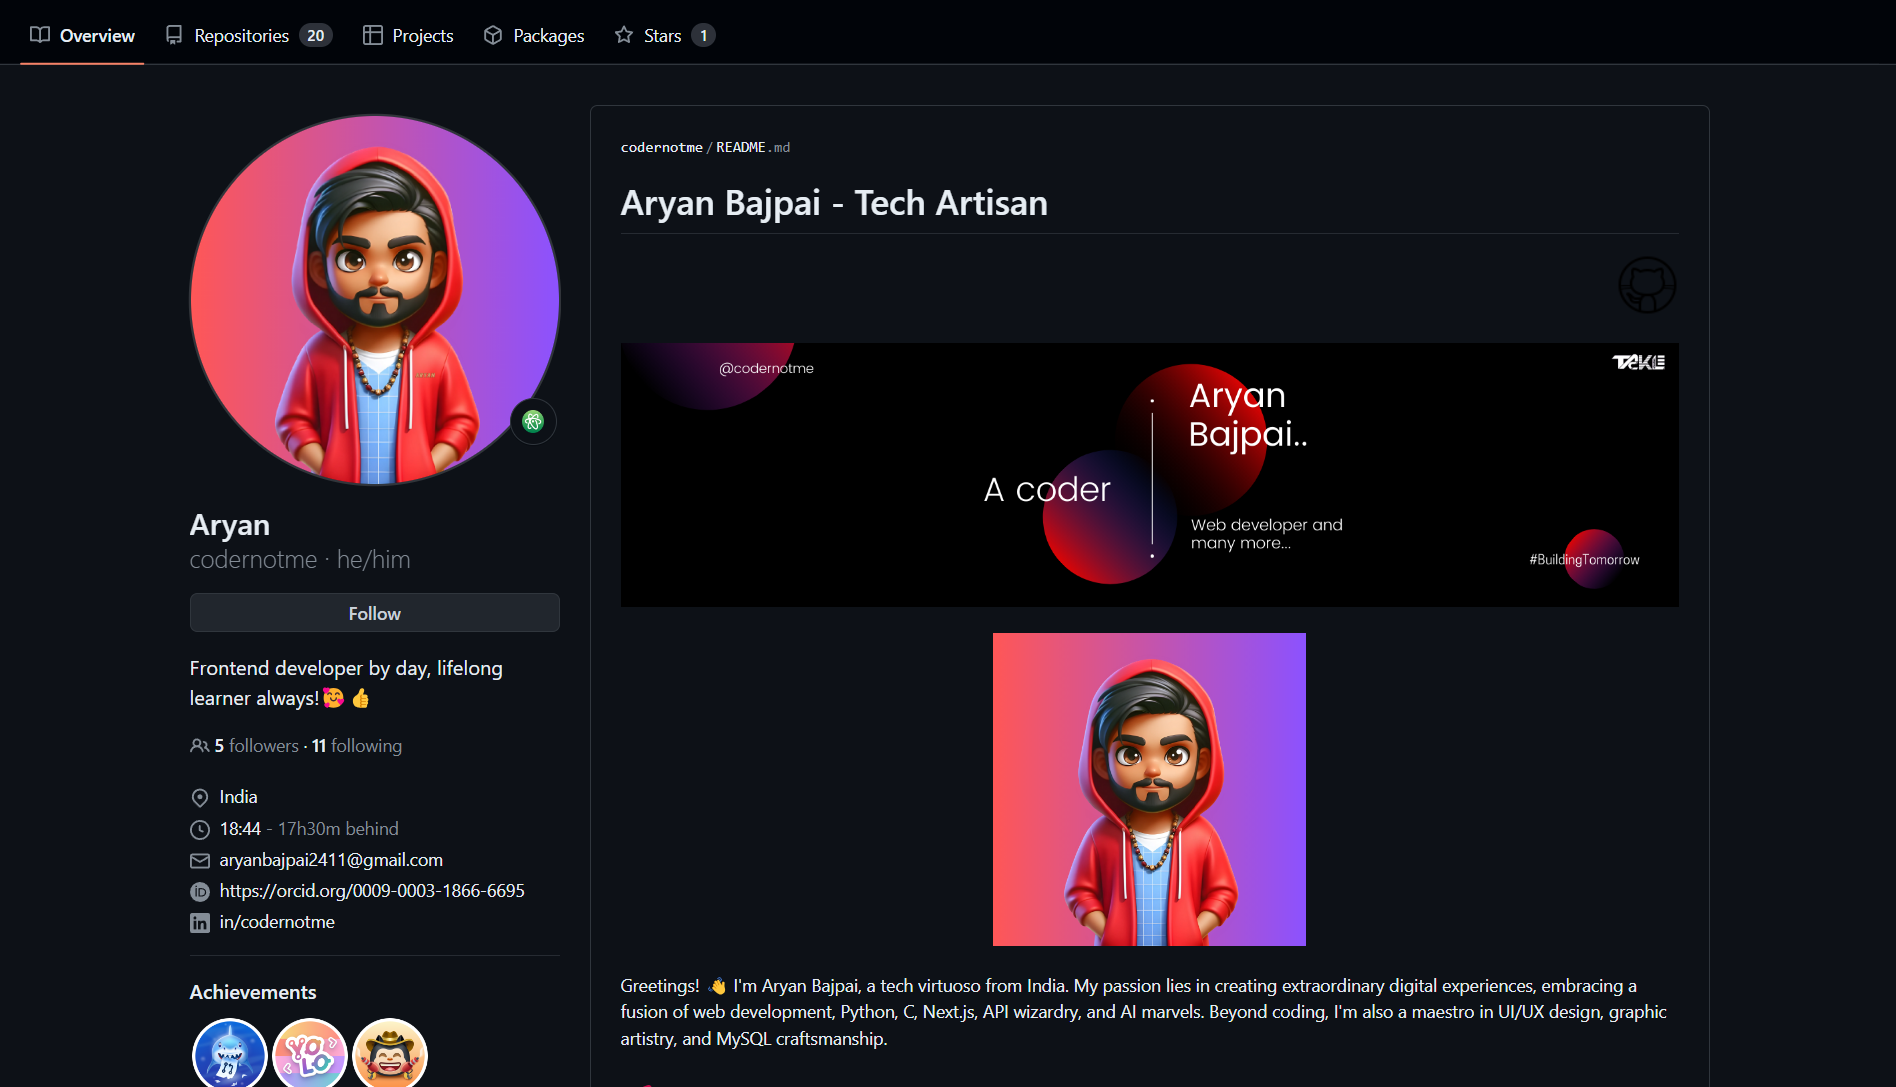The width and height of the screenshot is (1896, 1087).
Task: Click the clock icon beside the local time
Action: tap(200, 829)
